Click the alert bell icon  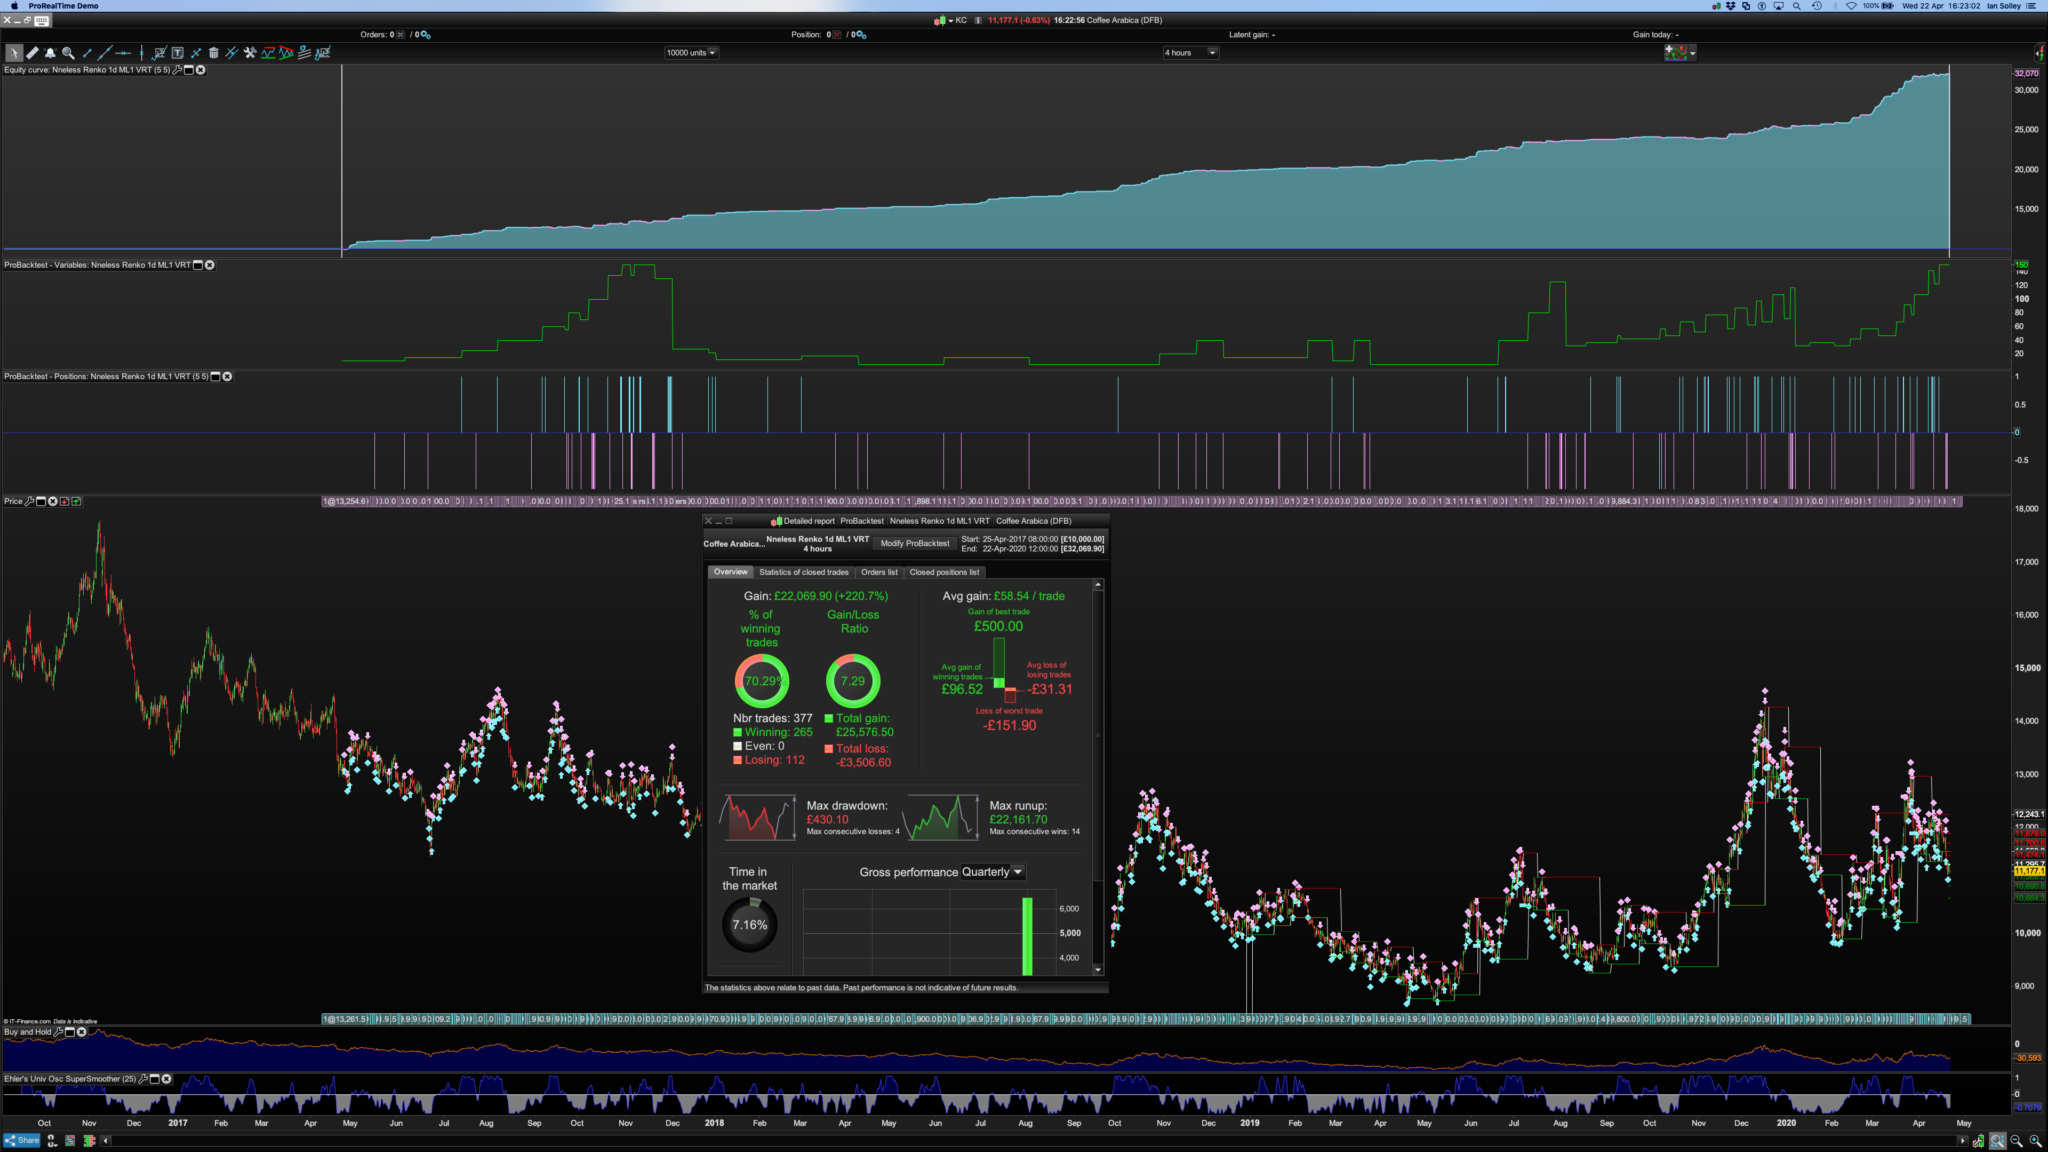[x=50, y=53]
